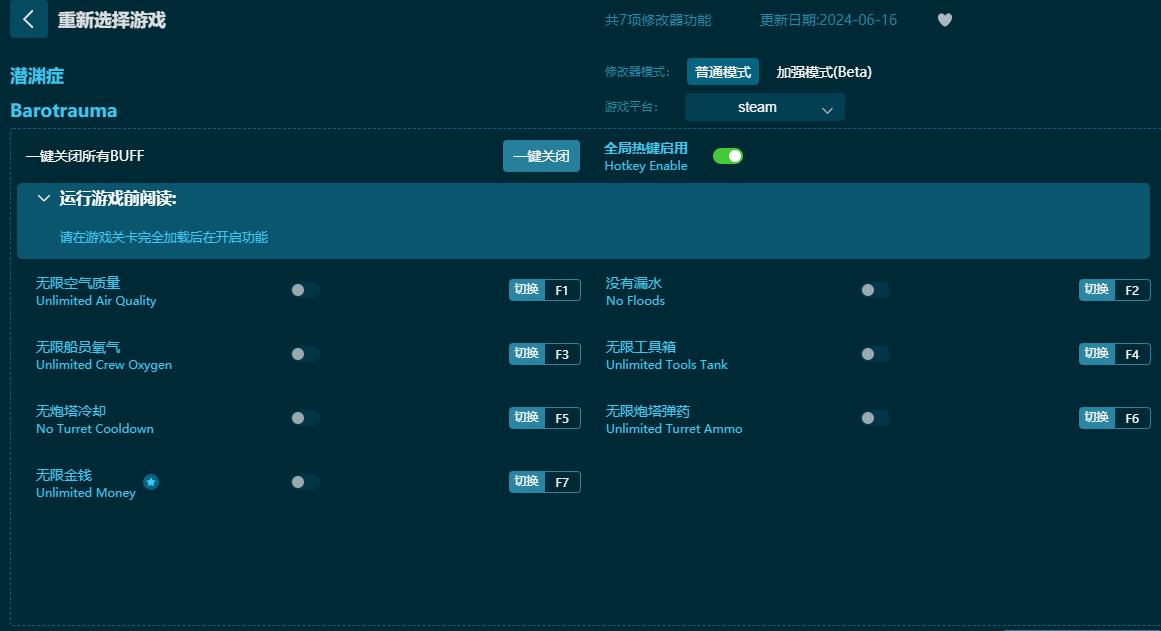Click the F6 hotkey field
1161x631 pixels.
point(1132,418)
